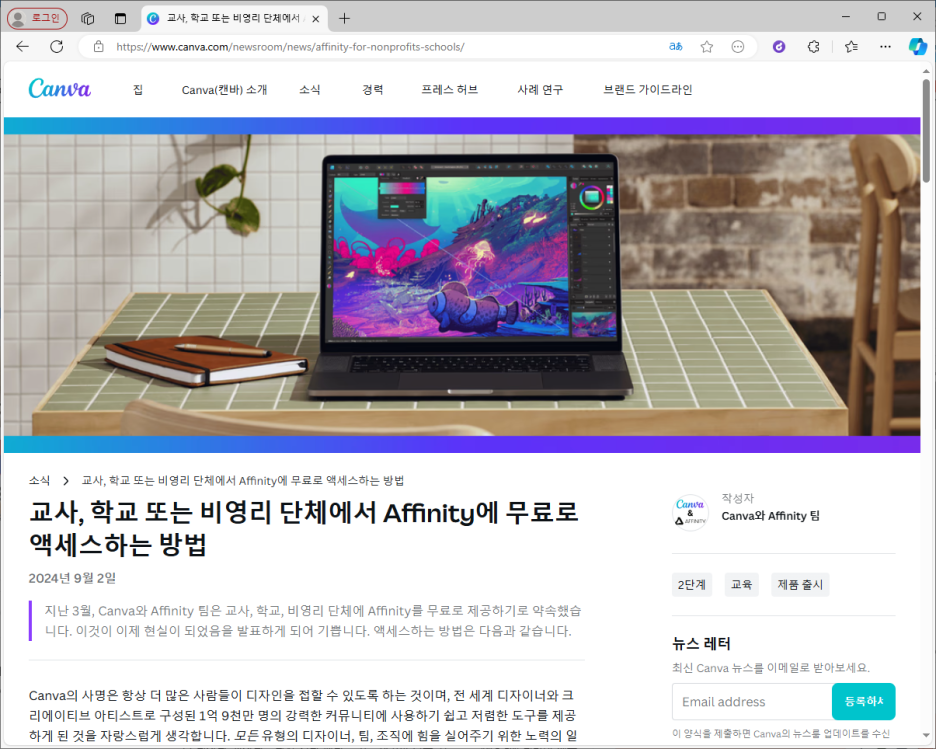Screen dimensions: 936x749
Task: Click the URL address bar
Action: [382, 47]
